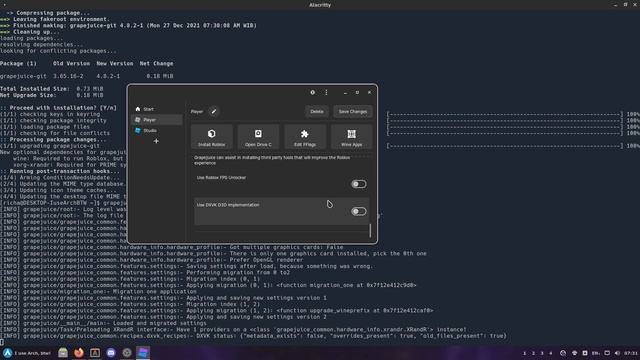Switch to workspace 1
Screen dimensions: 640x360
[524, 353]
